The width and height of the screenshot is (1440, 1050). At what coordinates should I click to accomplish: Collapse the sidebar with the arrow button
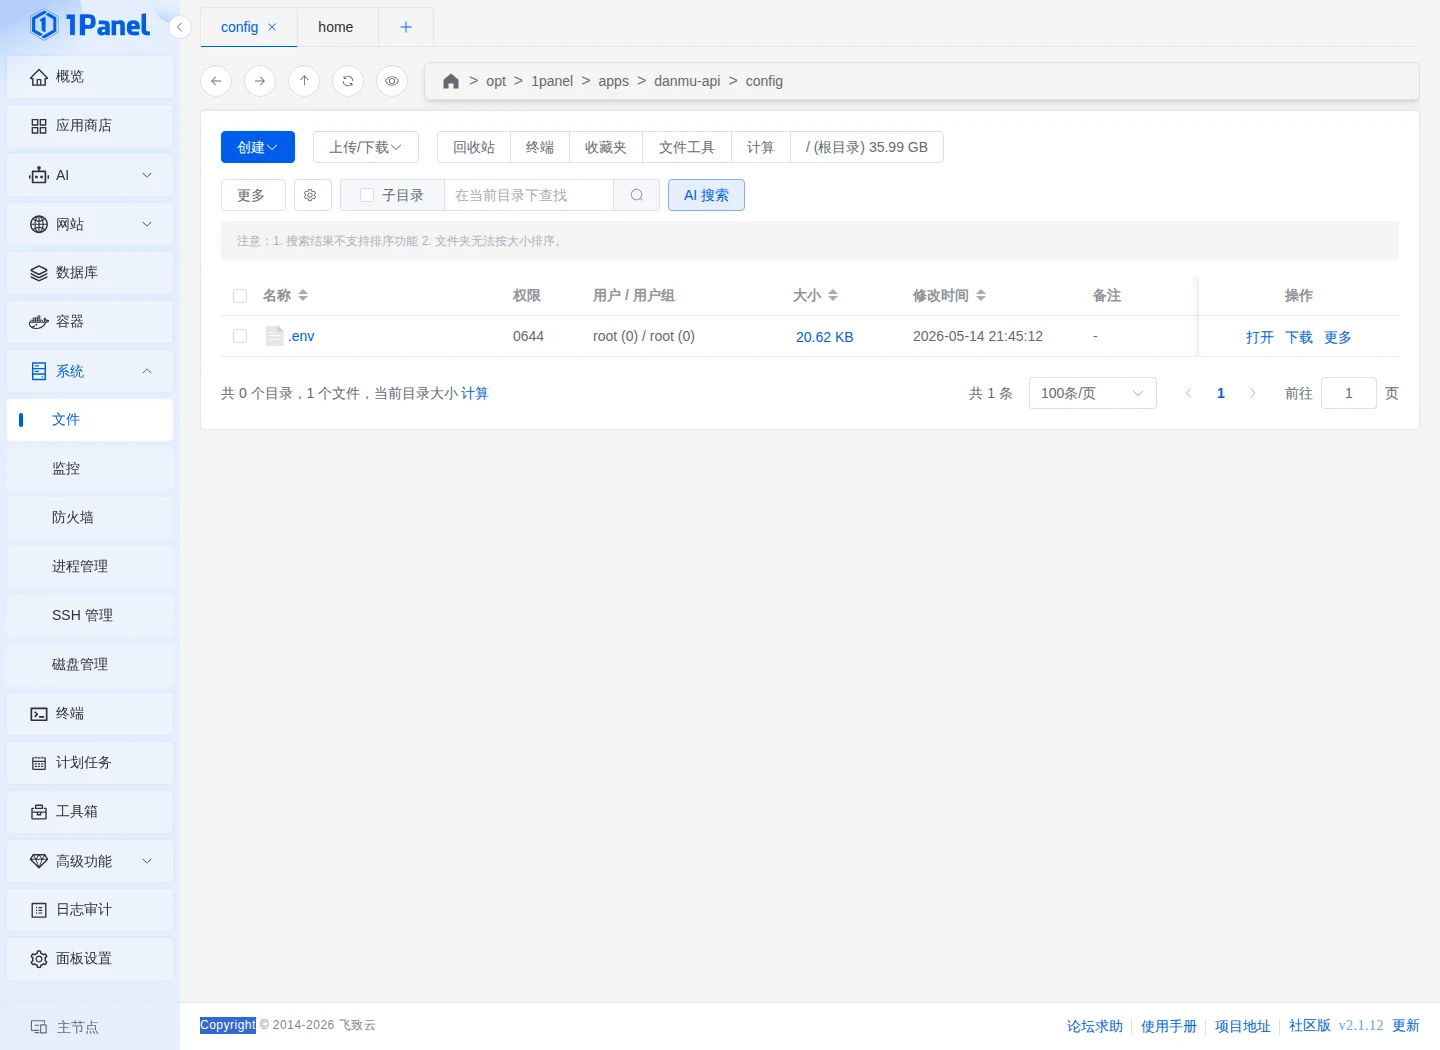179,27
